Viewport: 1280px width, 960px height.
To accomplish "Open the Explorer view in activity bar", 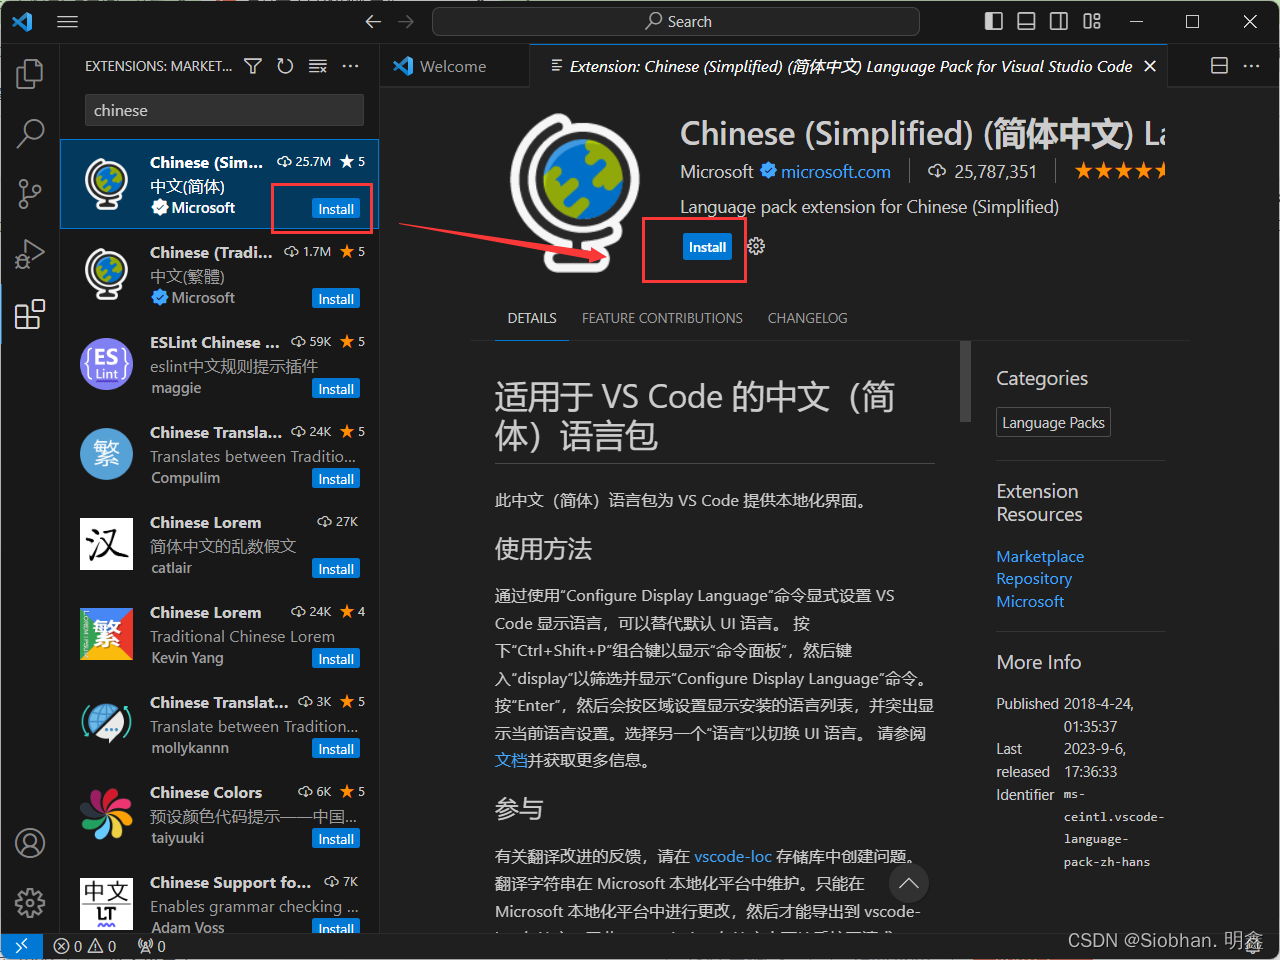I will click(x=30, y=73).
